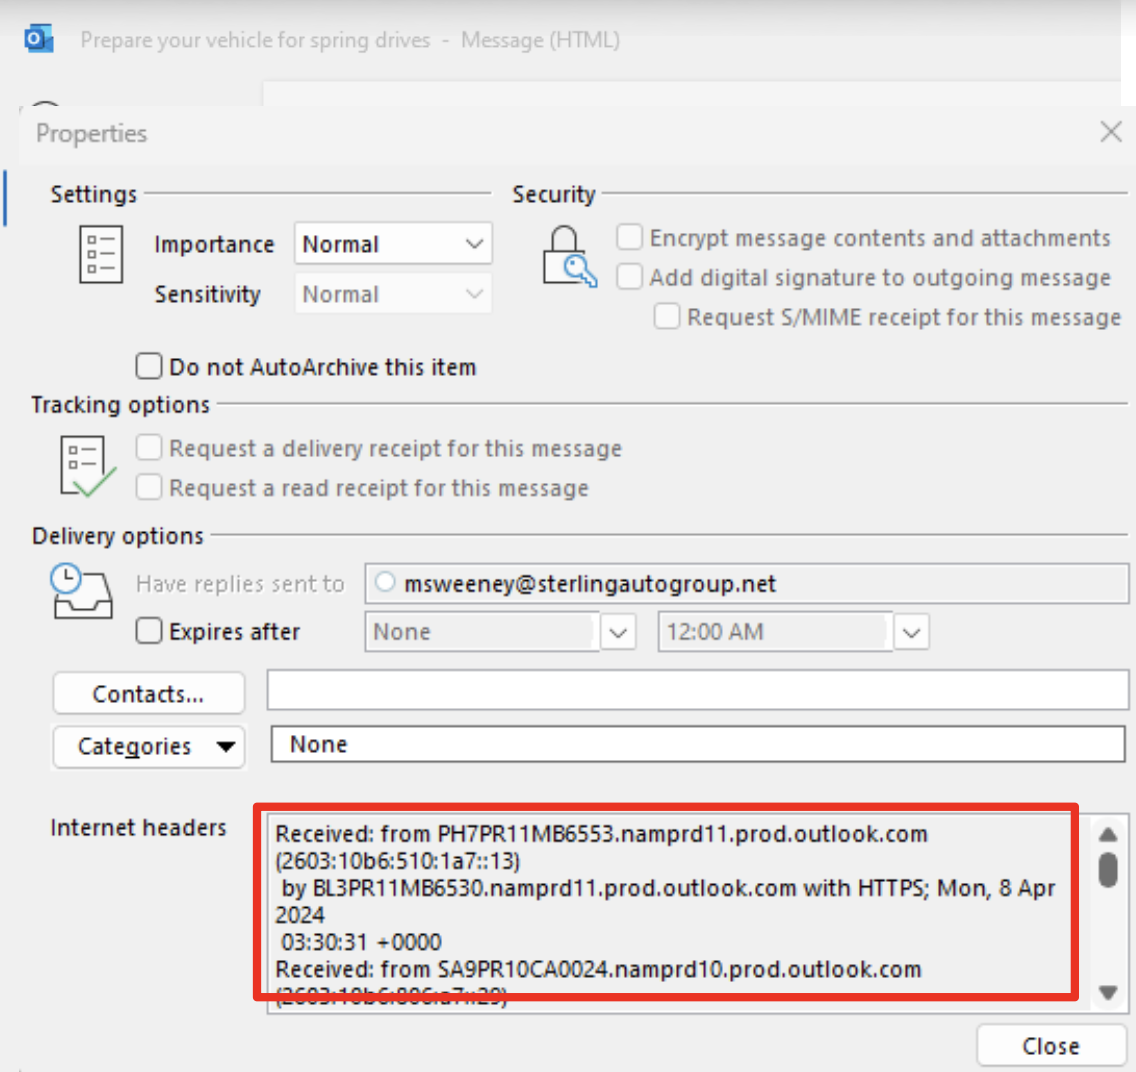Open the Categories dropdown button
1136x1072 pixels.
[148, 746]
